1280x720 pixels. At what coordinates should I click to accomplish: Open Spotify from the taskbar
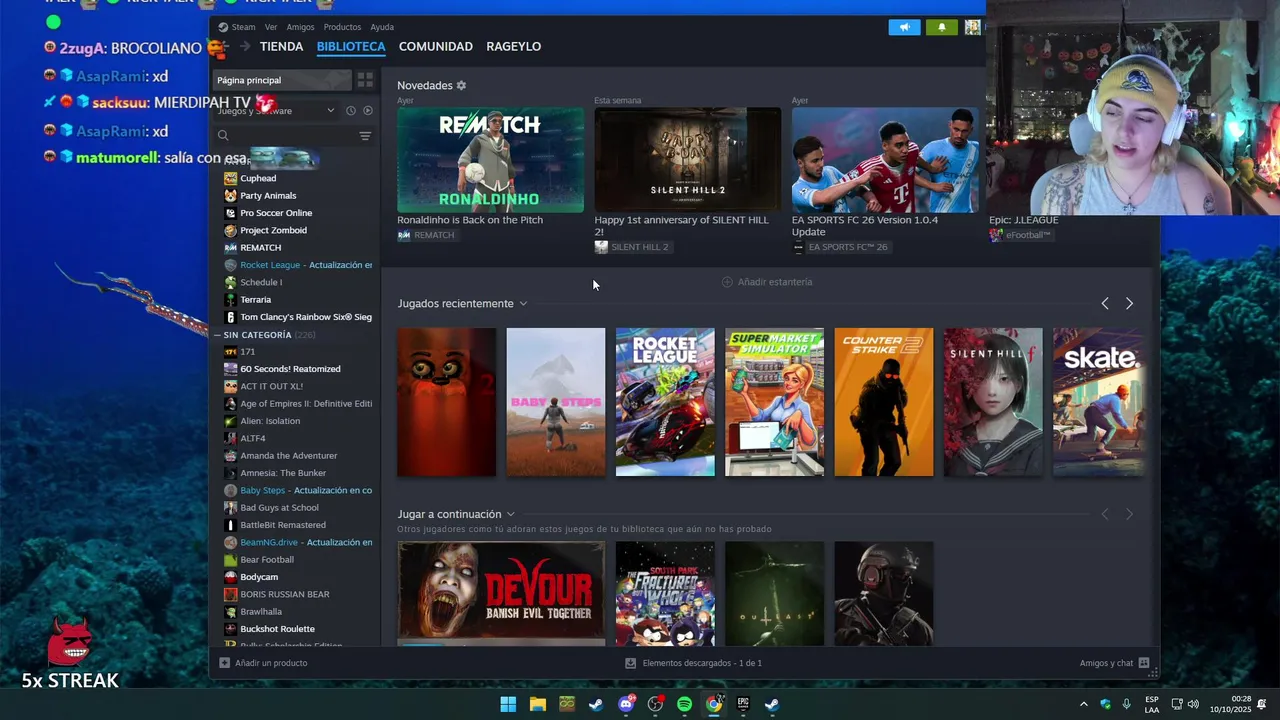coord(684,704)
